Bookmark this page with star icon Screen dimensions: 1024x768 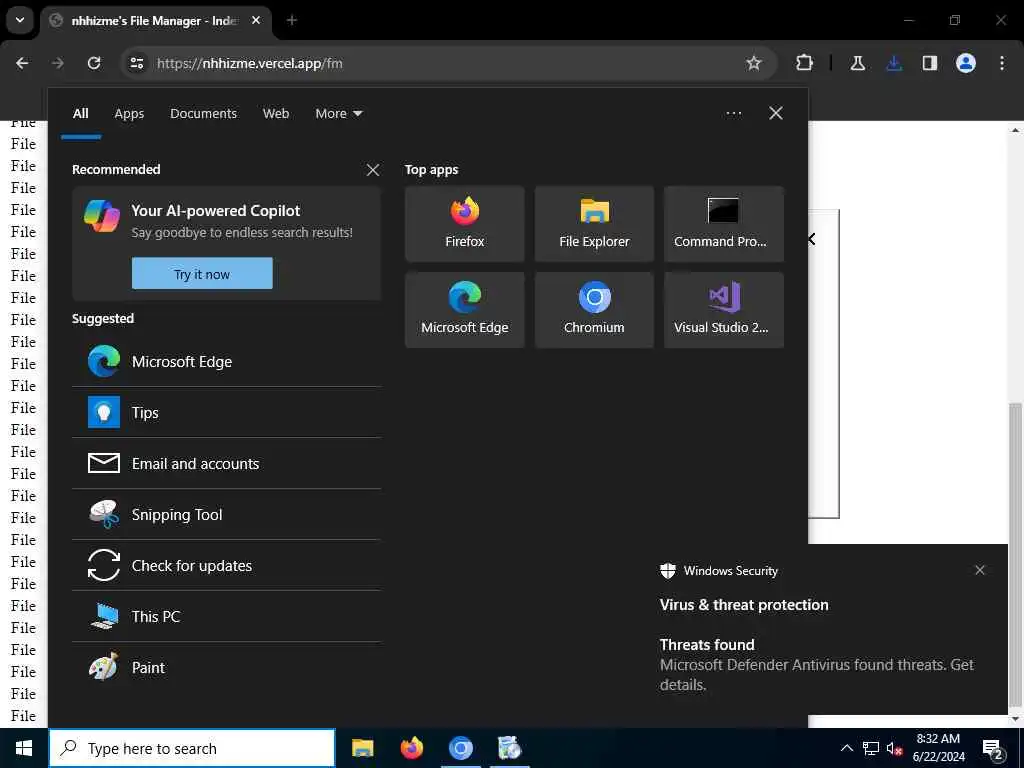click(754, 63)
